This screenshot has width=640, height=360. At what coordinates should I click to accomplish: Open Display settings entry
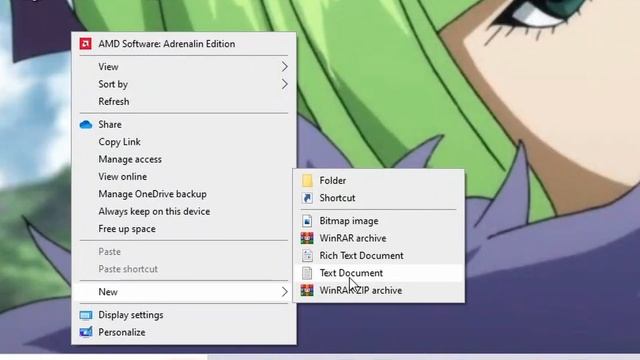point(184,315)
